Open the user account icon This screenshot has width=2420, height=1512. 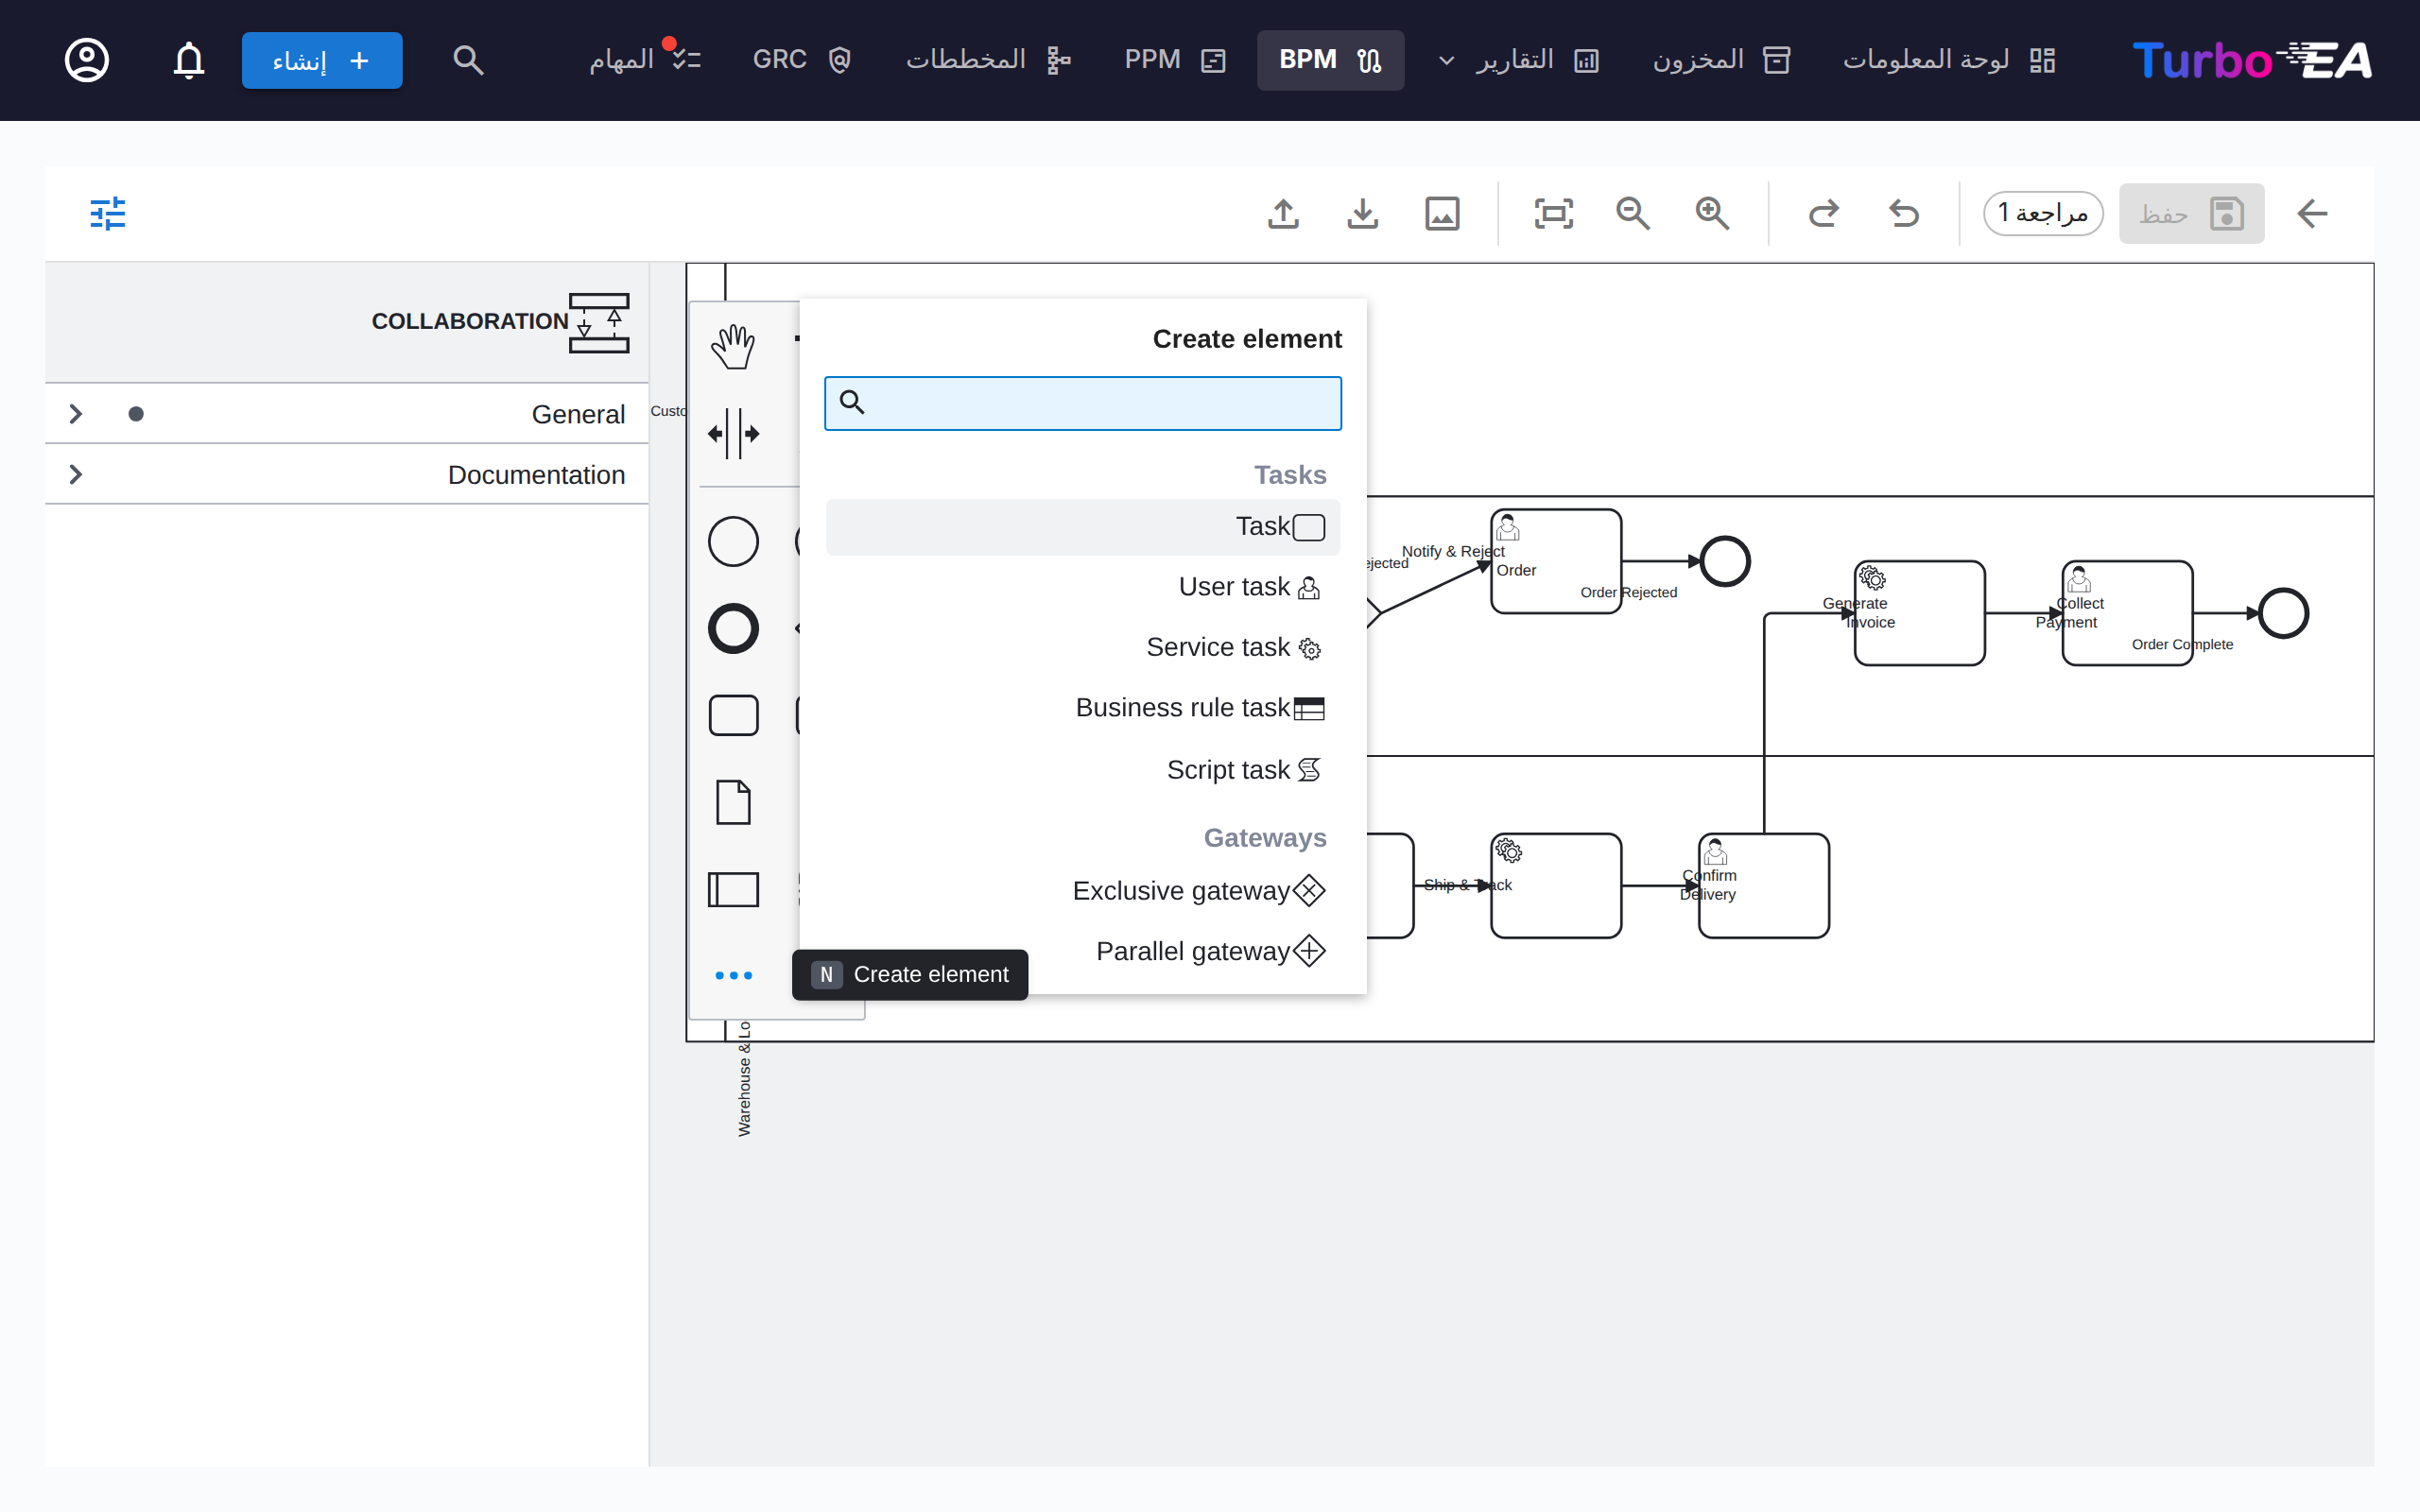87,60
